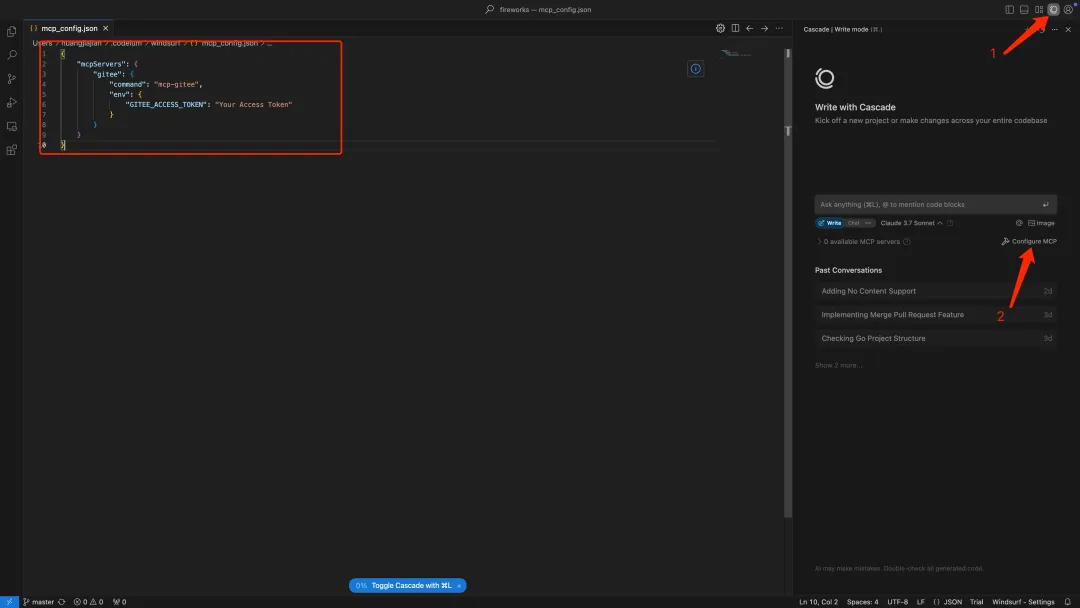Toggle the primary sidebar layout icon
1080x608 pixels.
[x=1010, y=9]
